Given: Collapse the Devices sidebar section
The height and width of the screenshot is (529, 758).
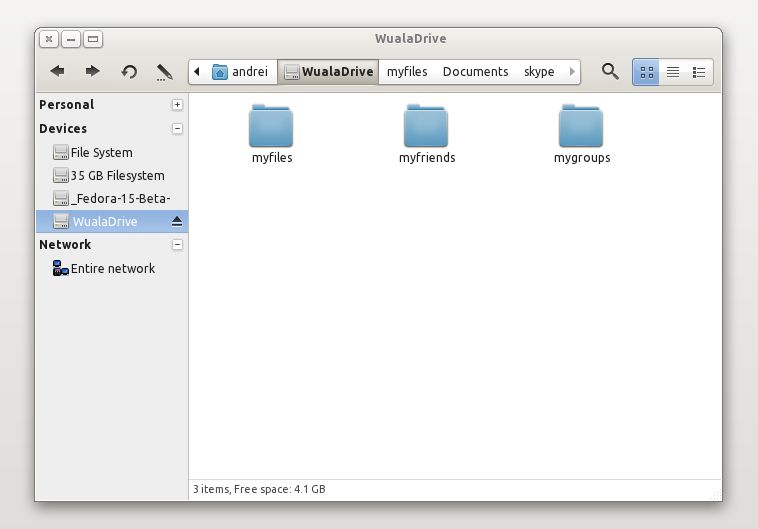Looking at the screenshot, I should pos(177,129).
